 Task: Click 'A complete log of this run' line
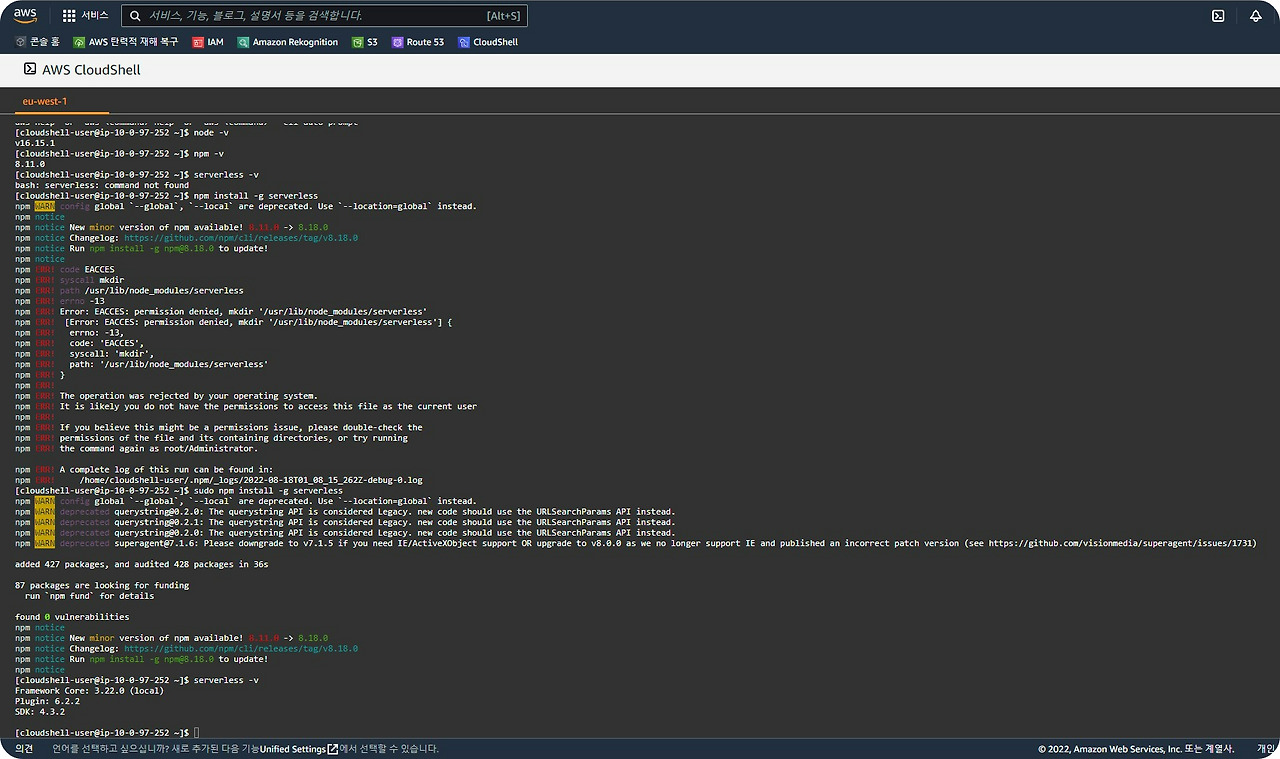click(166, 469)
